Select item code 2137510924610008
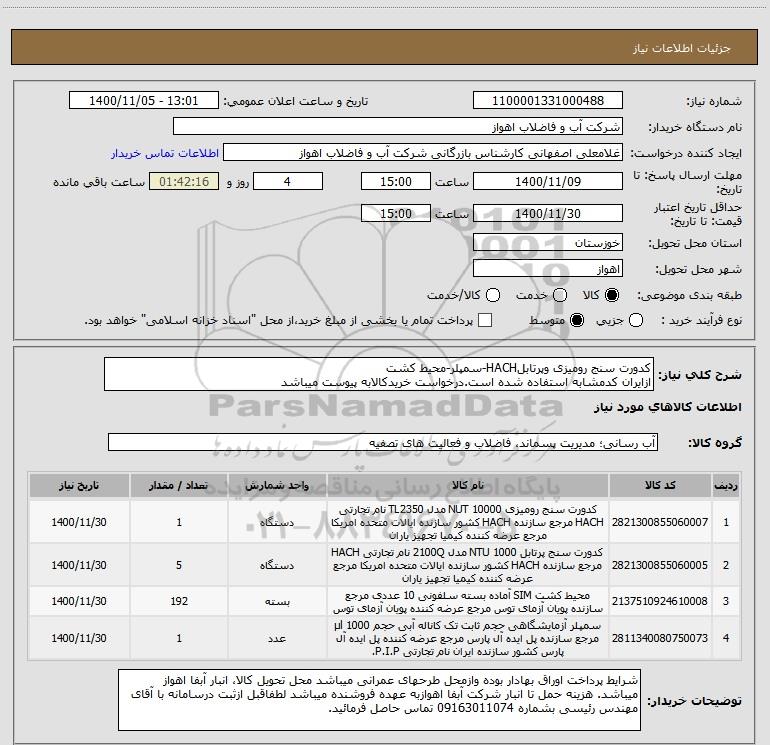This screenshot has width=770, height=745. pyautogui.click(x=660, y=602)
